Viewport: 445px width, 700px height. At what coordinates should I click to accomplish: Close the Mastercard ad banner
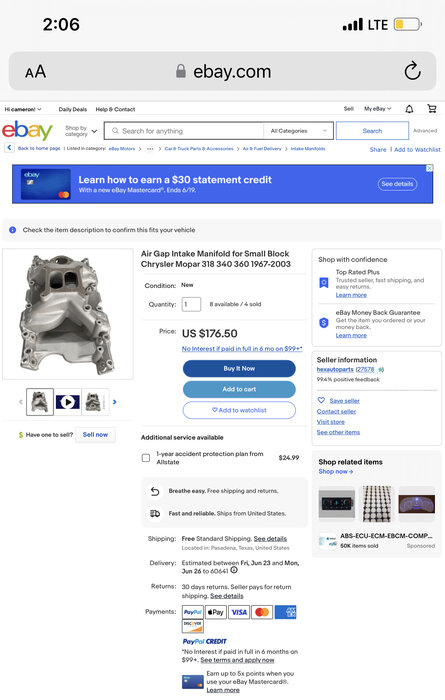pos(429,168)
